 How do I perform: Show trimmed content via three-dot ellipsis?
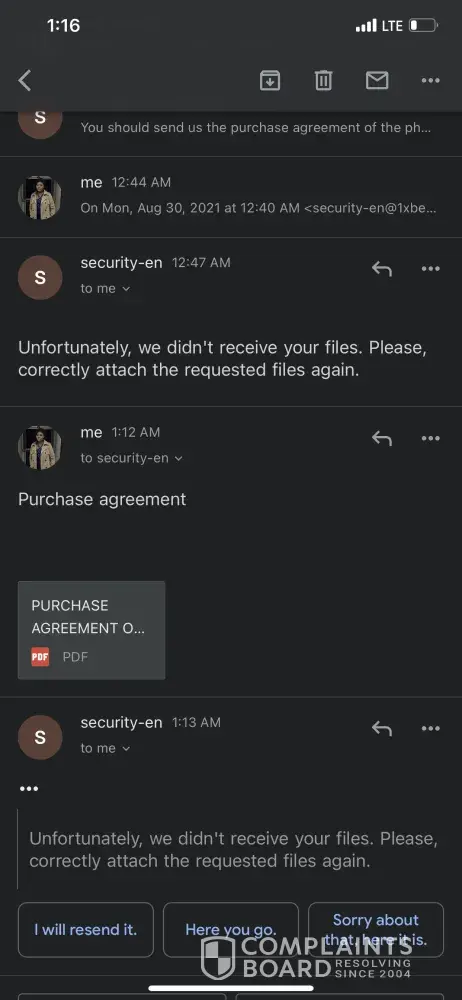[29, 789]
